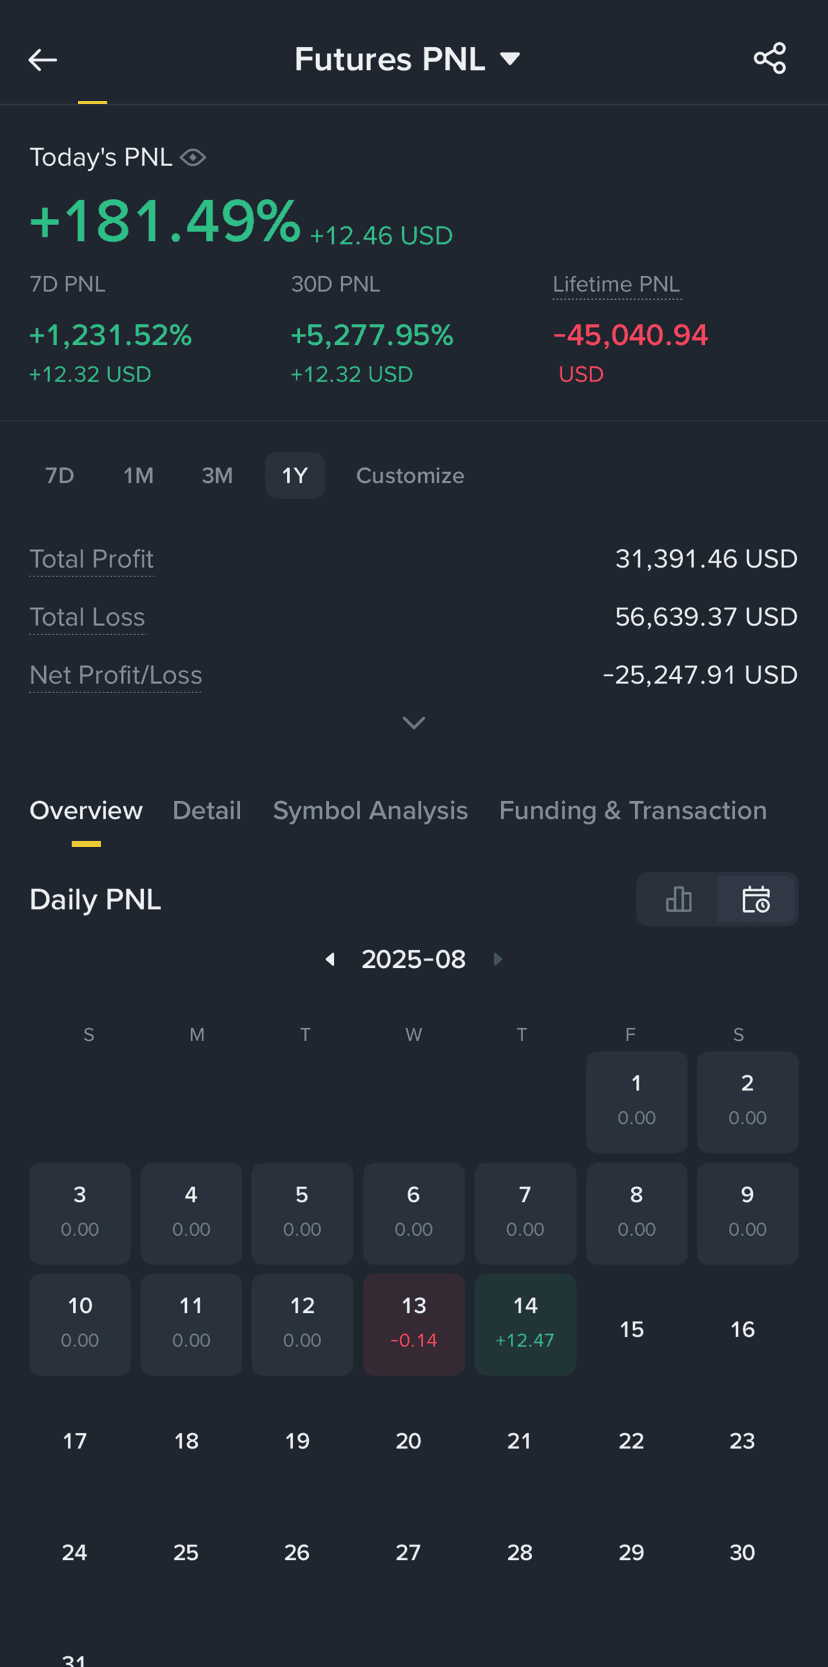Select August 14 calendar cell
The height and width of the screenshot is (1667, 828).
tap(525, 1324)
